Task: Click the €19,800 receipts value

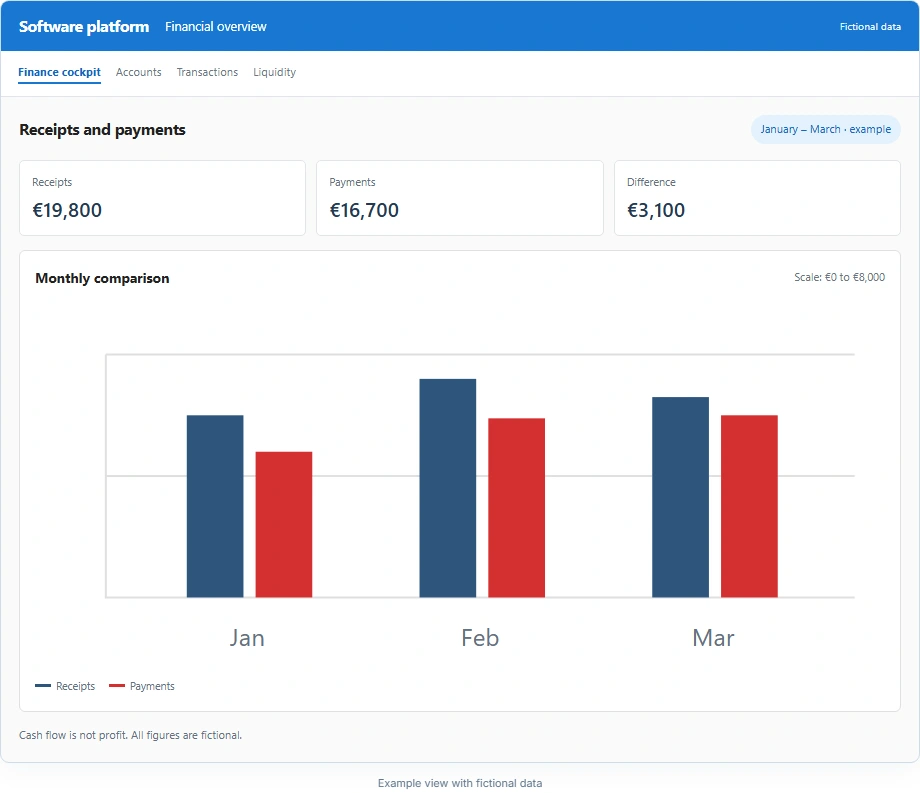Action: point(67,210)
